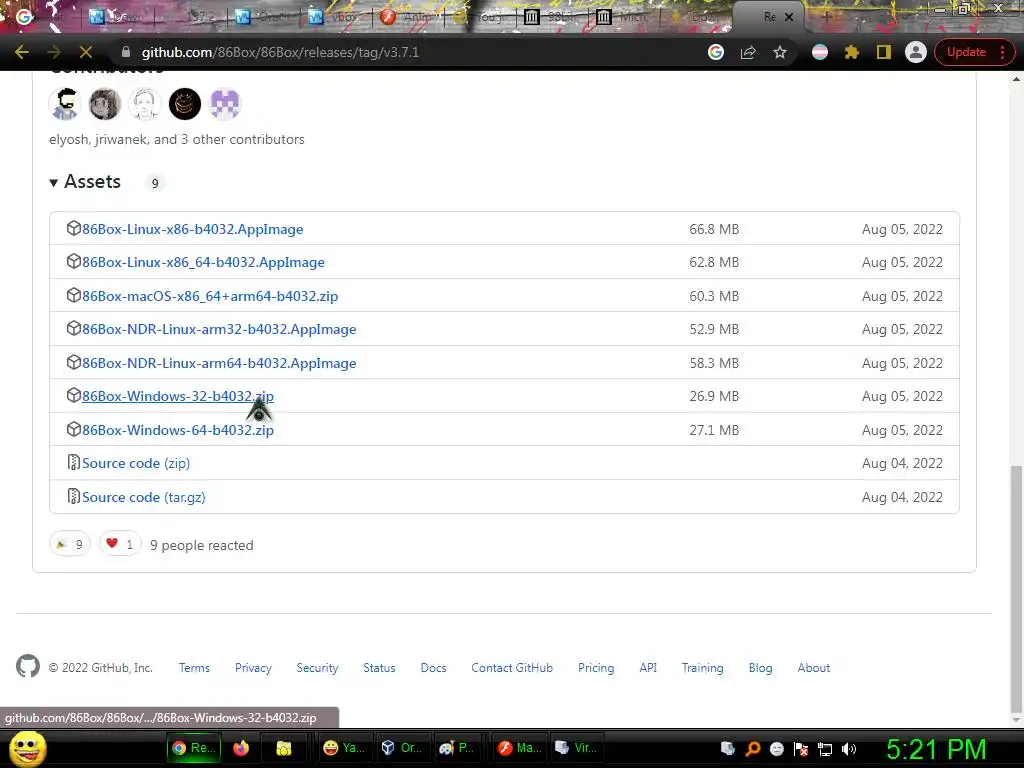Open the Status footer link
The image size is (1024, 768).
coord(379,668)
